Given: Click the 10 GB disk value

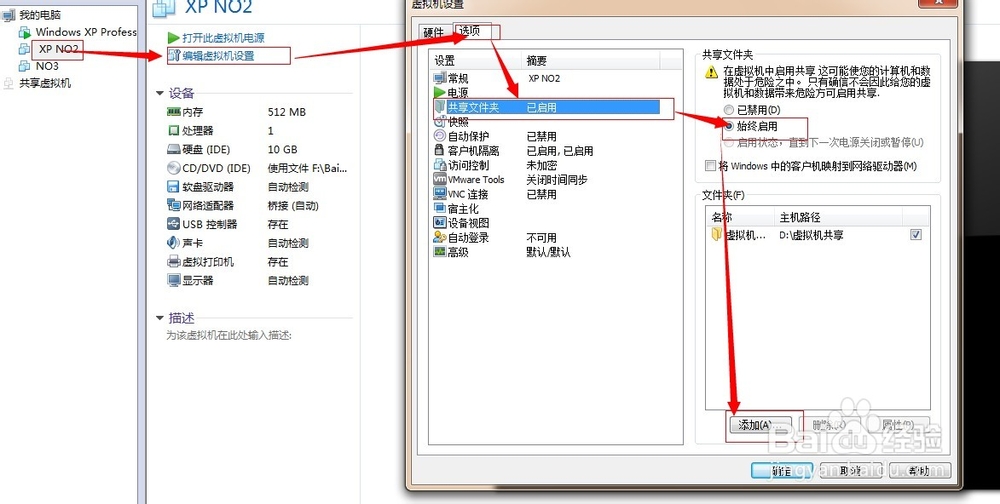Looking at the screenshot, I should [x=283, y=149].
